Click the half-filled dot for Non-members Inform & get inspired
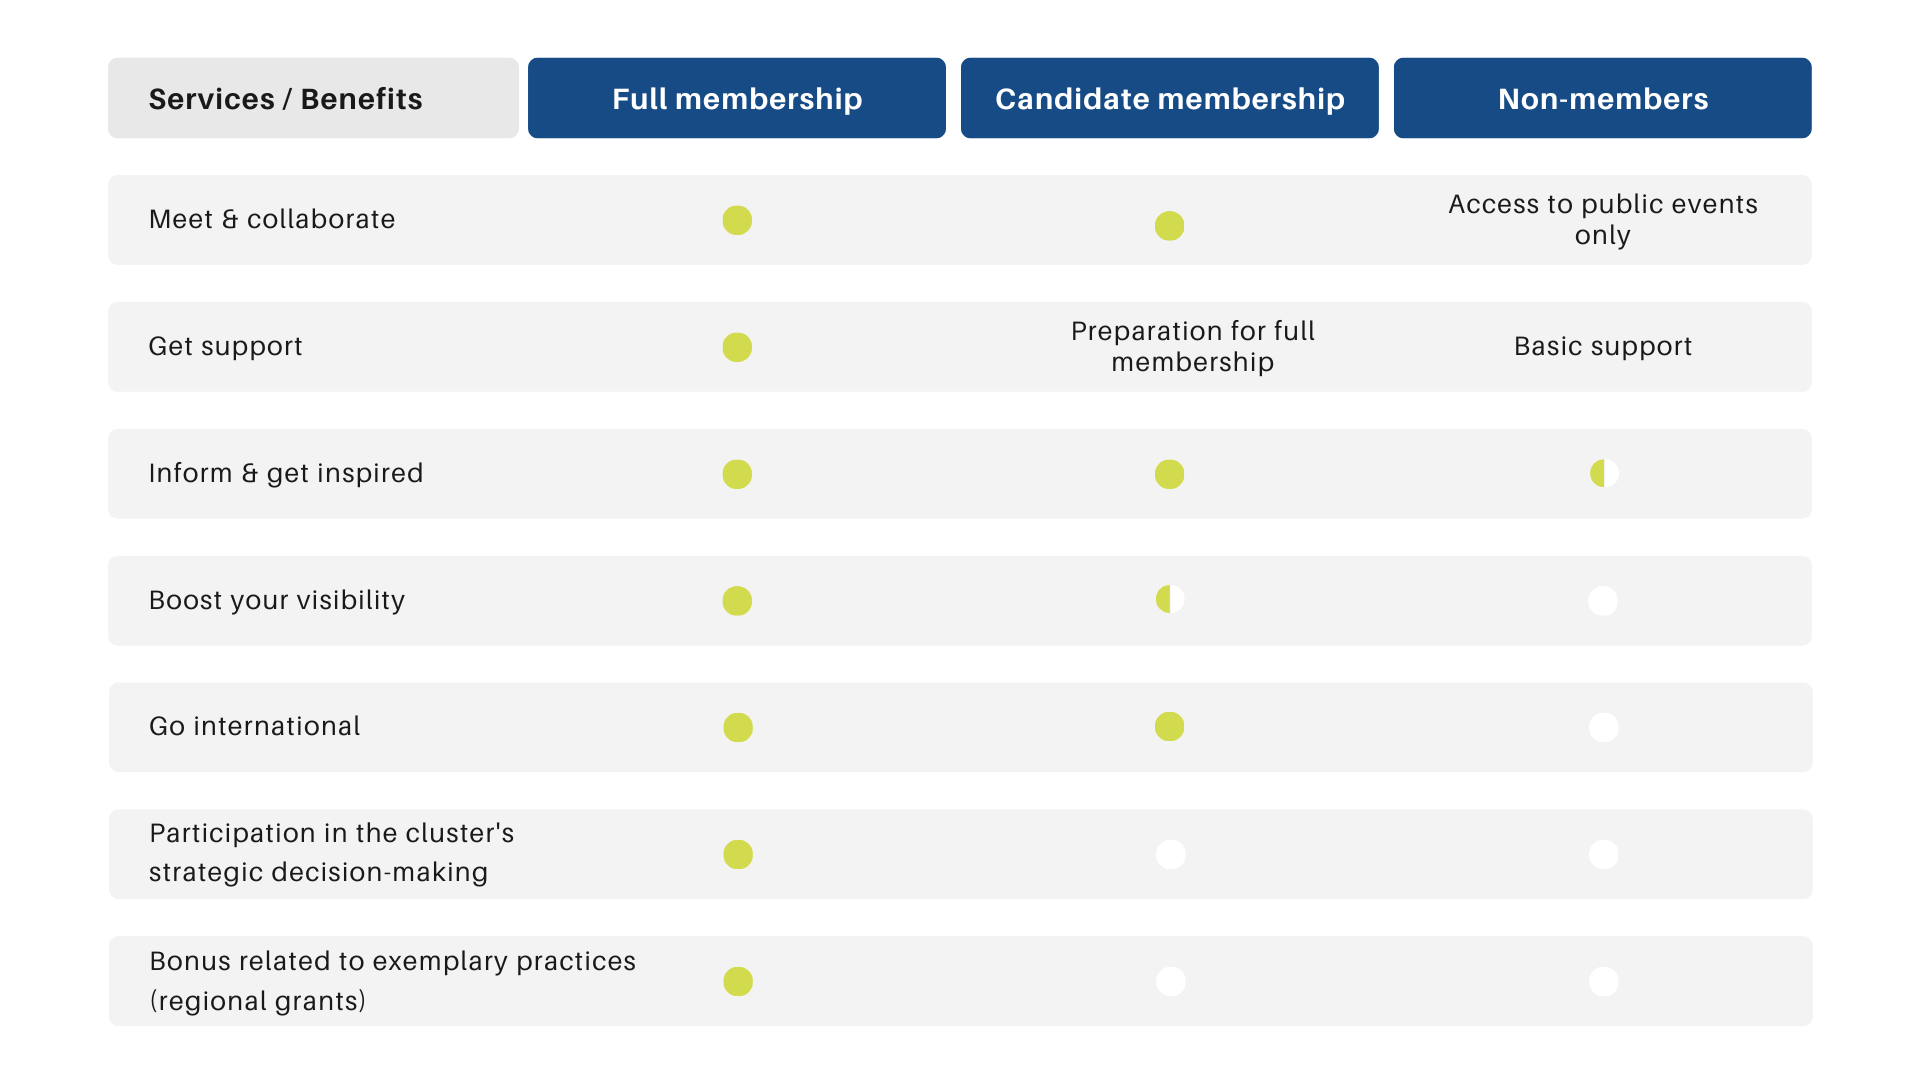The image size is (1920, 1080). (1604, 473)
